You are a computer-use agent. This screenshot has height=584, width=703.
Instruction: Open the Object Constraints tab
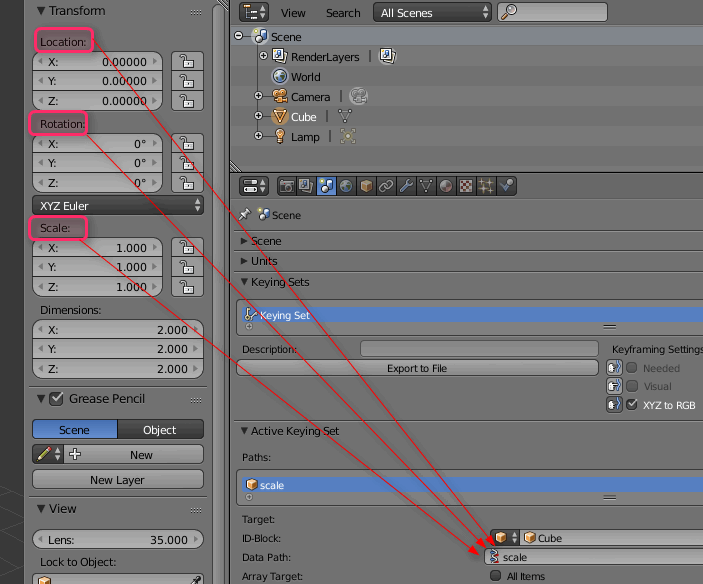pos(386,186)
